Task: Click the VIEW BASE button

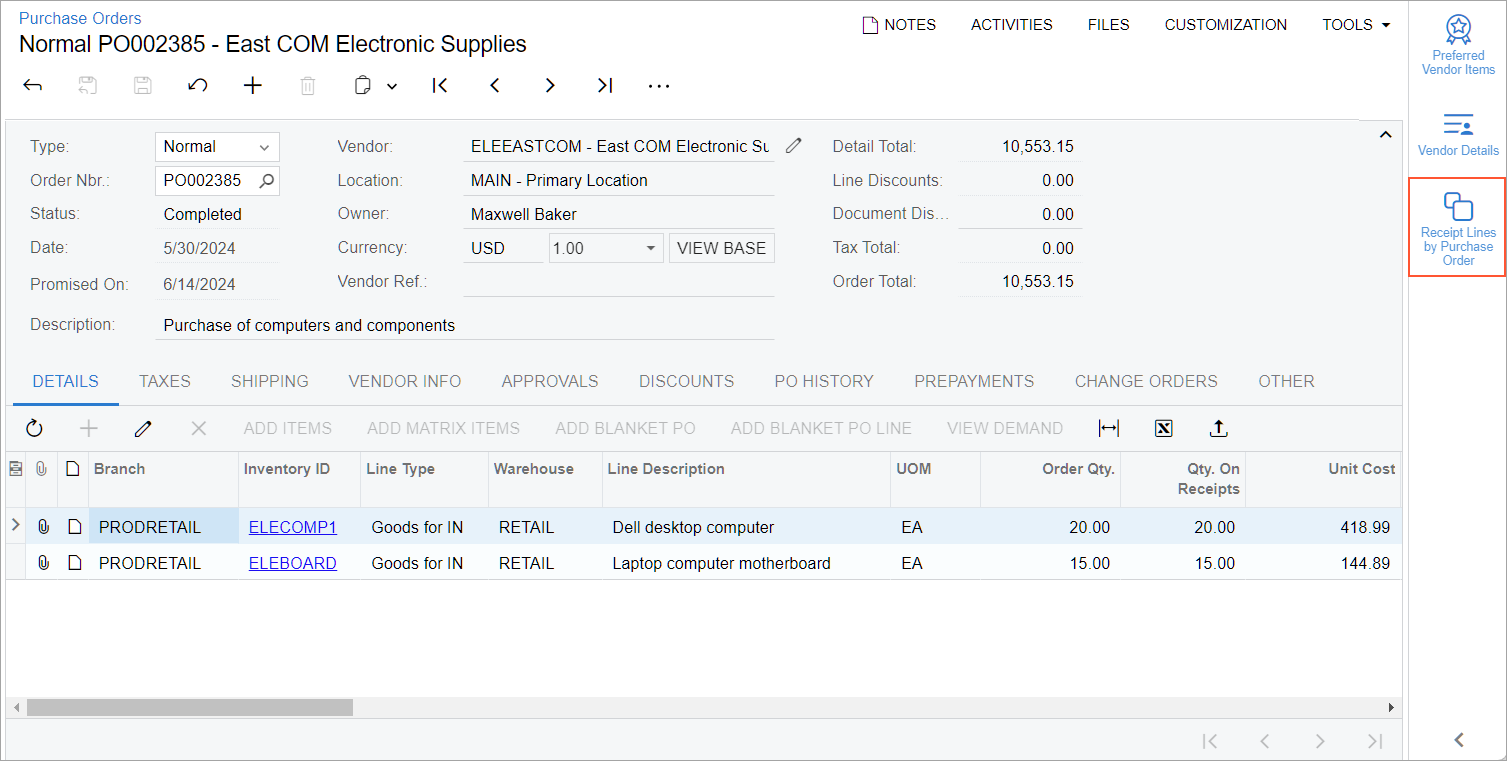Action: [721, 248]
